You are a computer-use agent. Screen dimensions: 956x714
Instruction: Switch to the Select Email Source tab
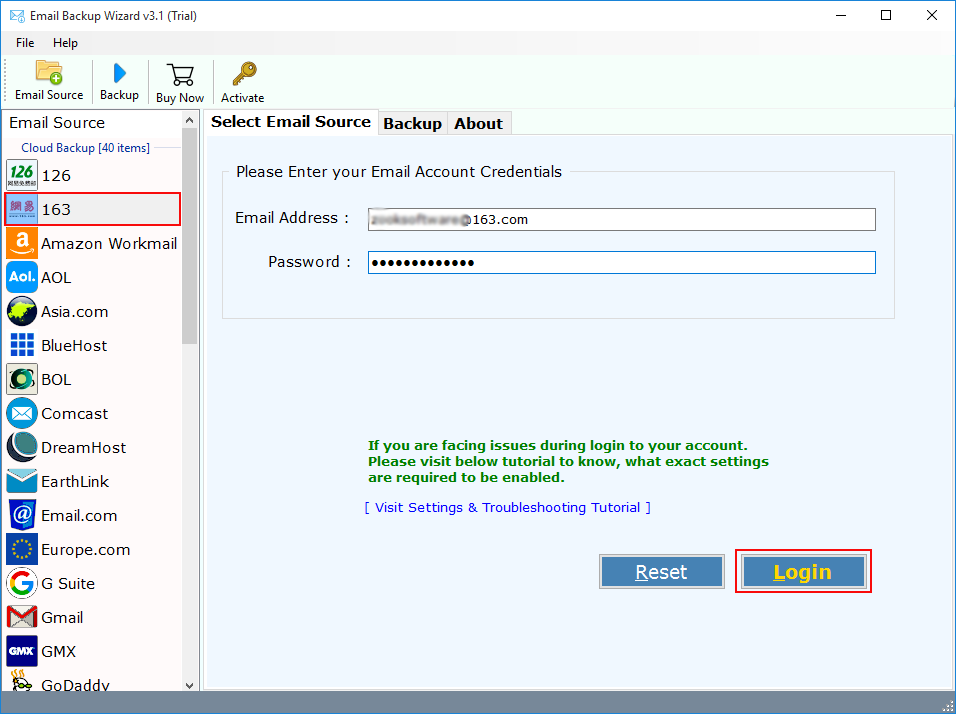[291, 122]
